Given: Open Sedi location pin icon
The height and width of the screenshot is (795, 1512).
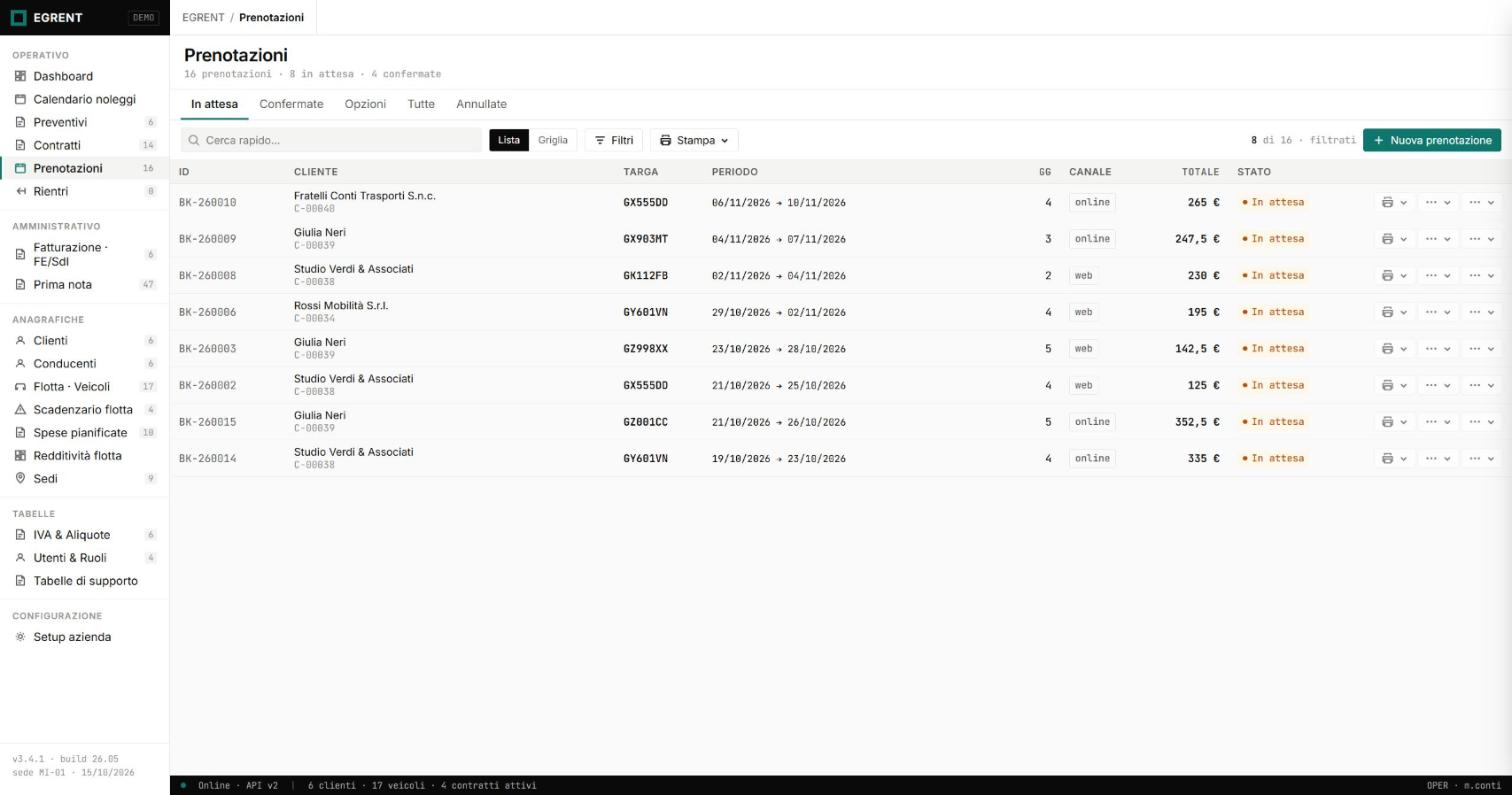Looking at the screenshot, I should [20, 478].
